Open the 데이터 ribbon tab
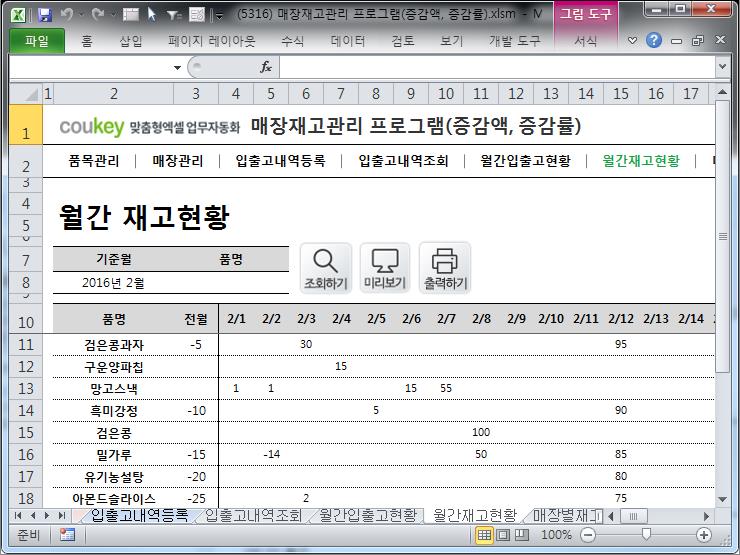Image resolution: width=740 pixels, height=555 pixels. coord(348,41)
